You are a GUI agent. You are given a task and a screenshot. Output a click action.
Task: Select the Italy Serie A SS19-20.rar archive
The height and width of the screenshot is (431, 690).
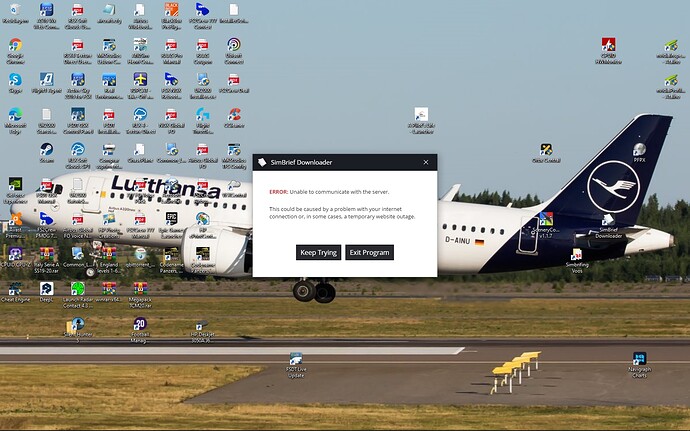point(46,259)
